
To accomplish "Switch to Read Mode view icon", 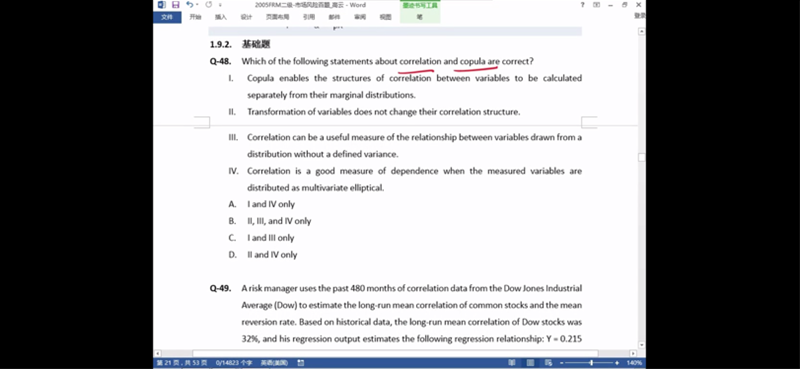I will (x=512, y=363).
